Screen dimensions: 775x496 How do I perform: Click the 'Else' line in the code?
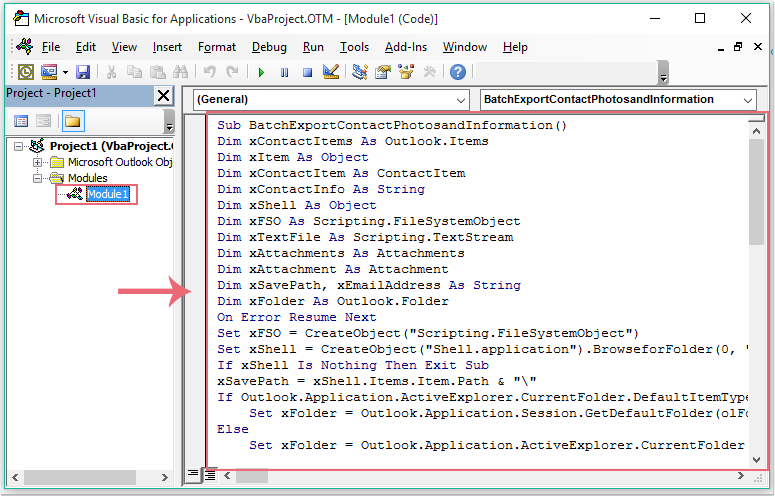(233, 429)
